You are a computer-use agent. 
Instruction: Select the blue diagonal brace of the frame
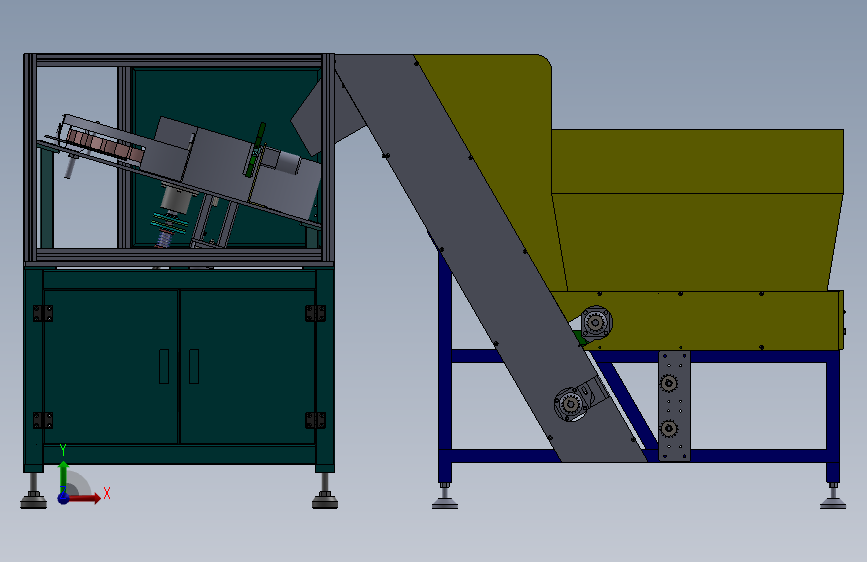tap(628, 405)
